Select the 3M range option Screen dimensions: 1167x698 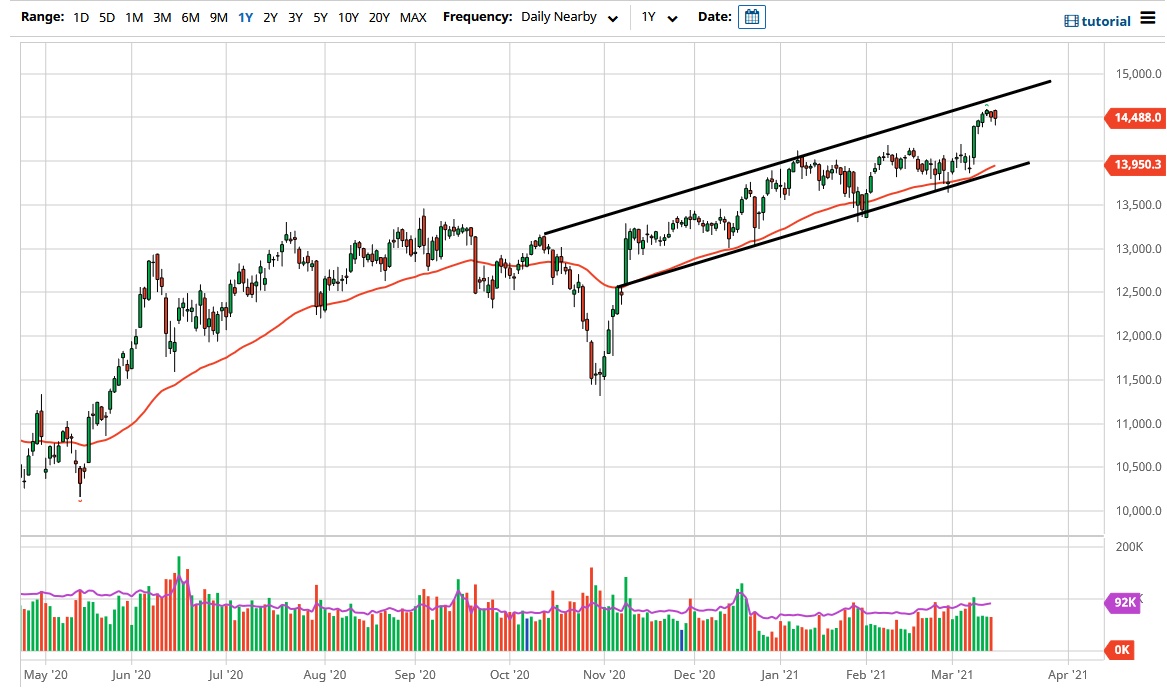click(x=162, y=16)
